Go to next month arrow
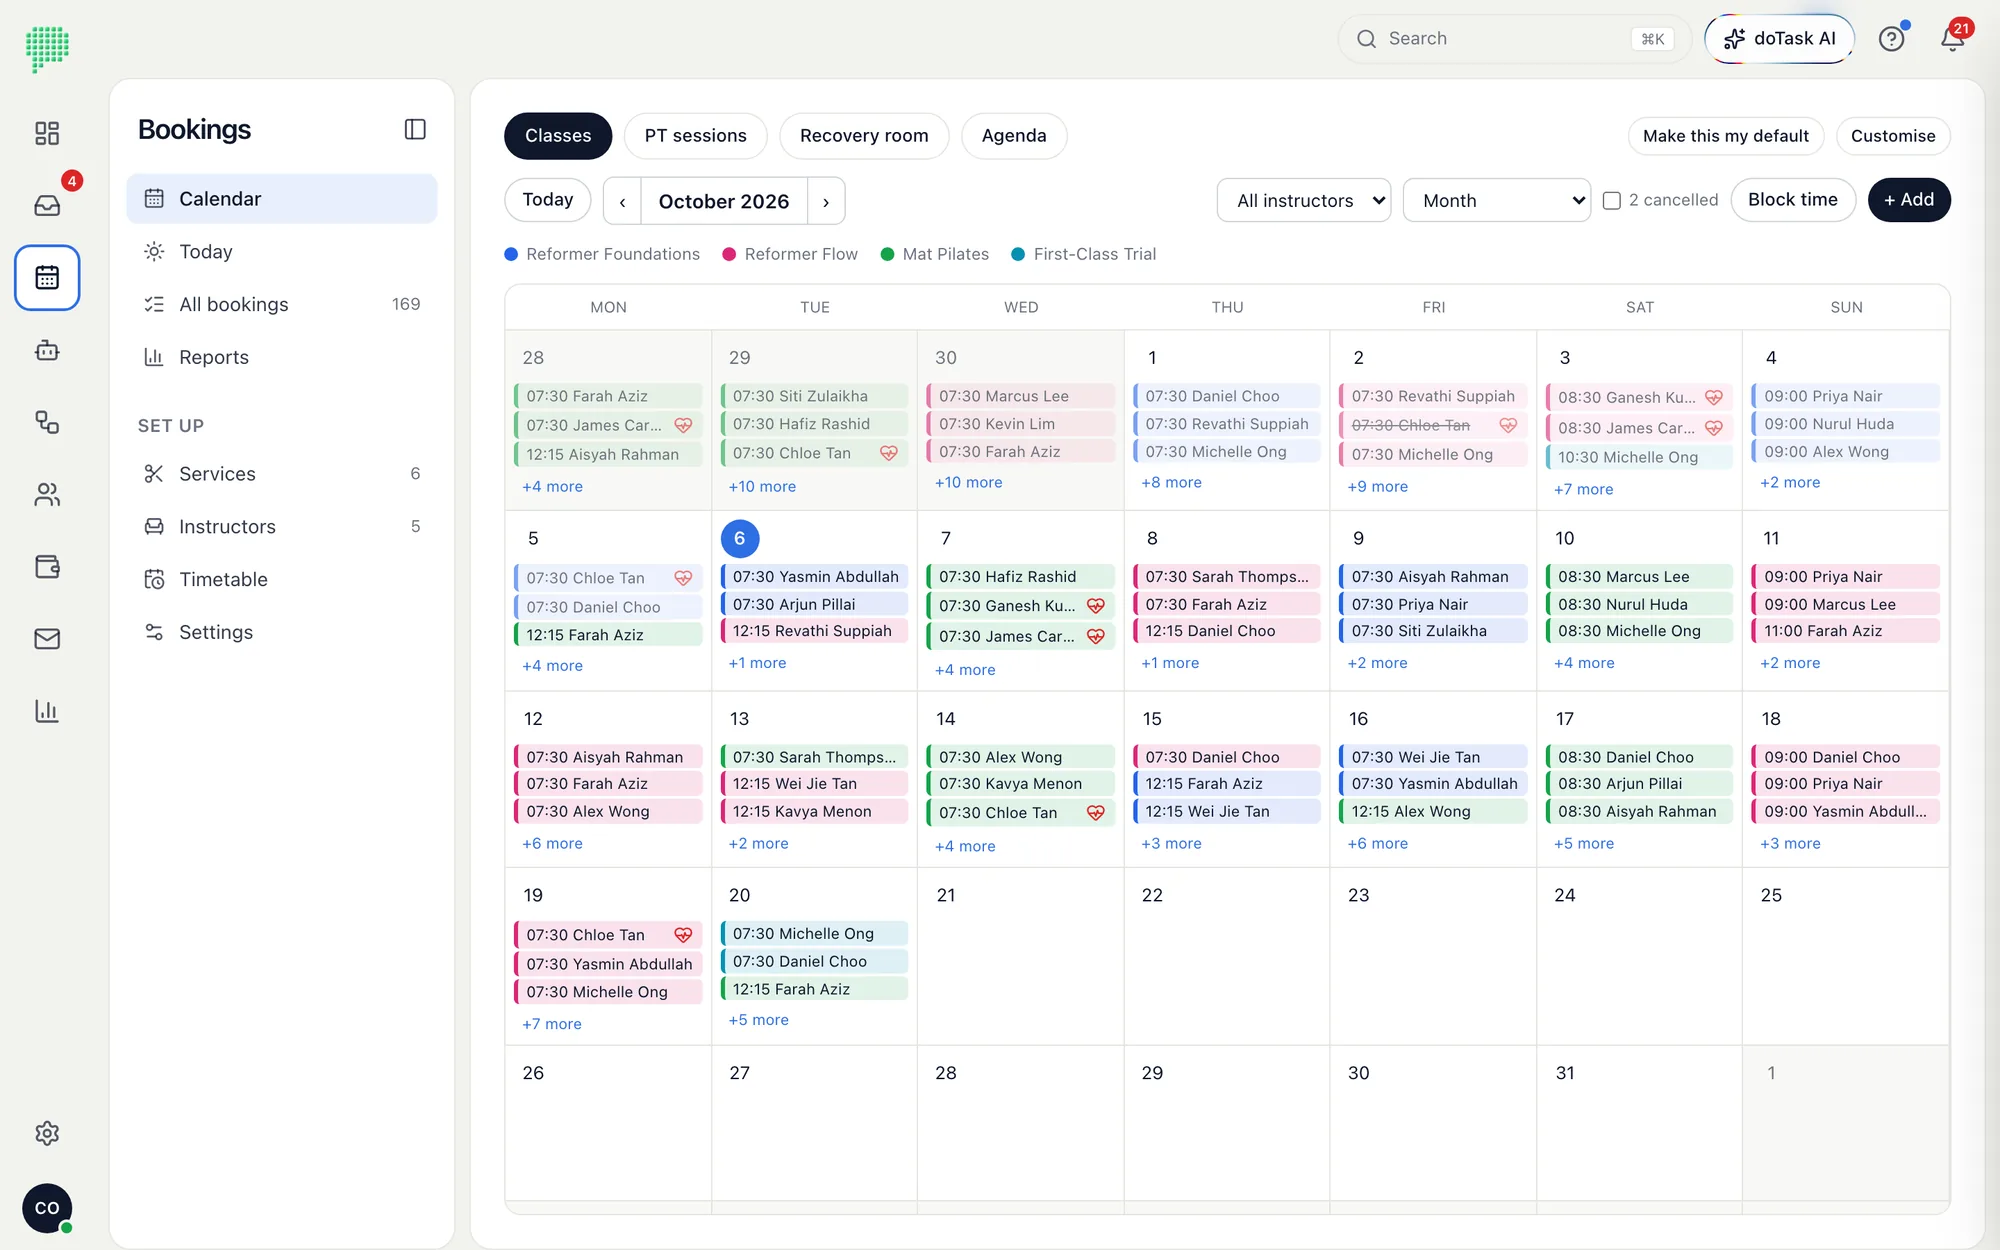Image resolution: width=2000 pixels, height=1250 pixels. point(826,201)
